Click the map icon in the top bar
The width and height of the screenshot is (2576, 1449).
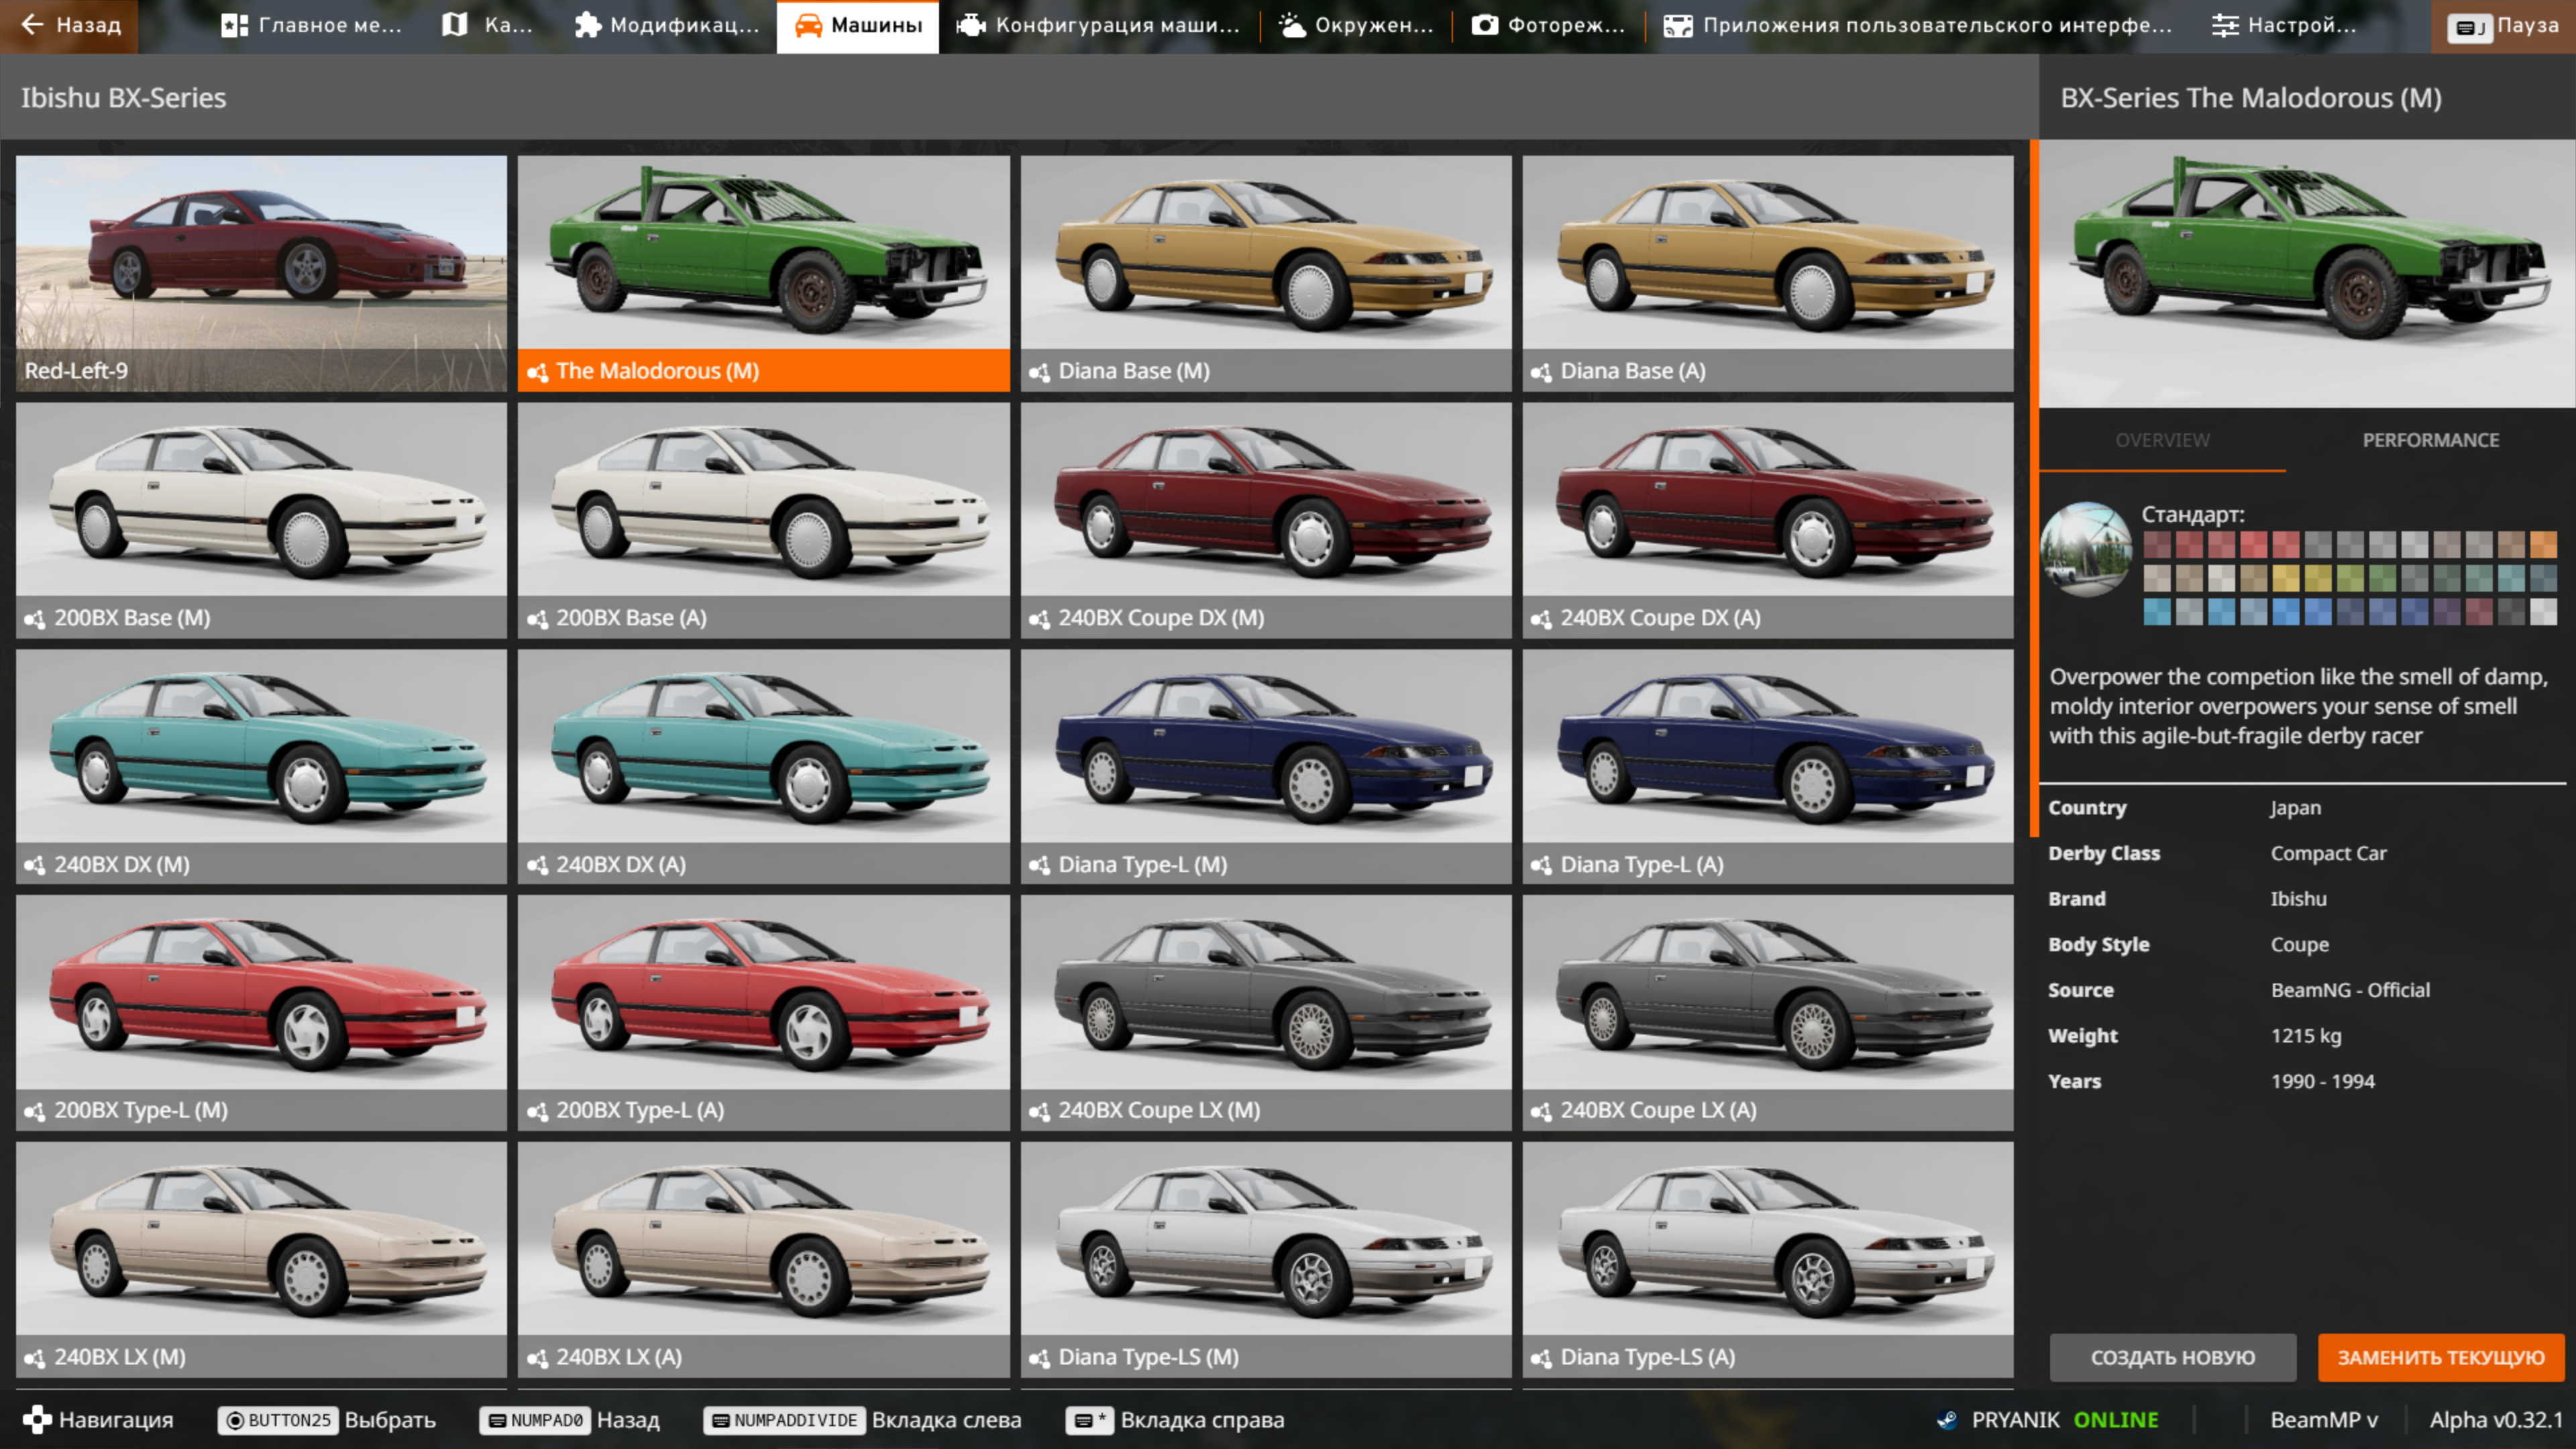pyautogui.click(x=455, y=25)
